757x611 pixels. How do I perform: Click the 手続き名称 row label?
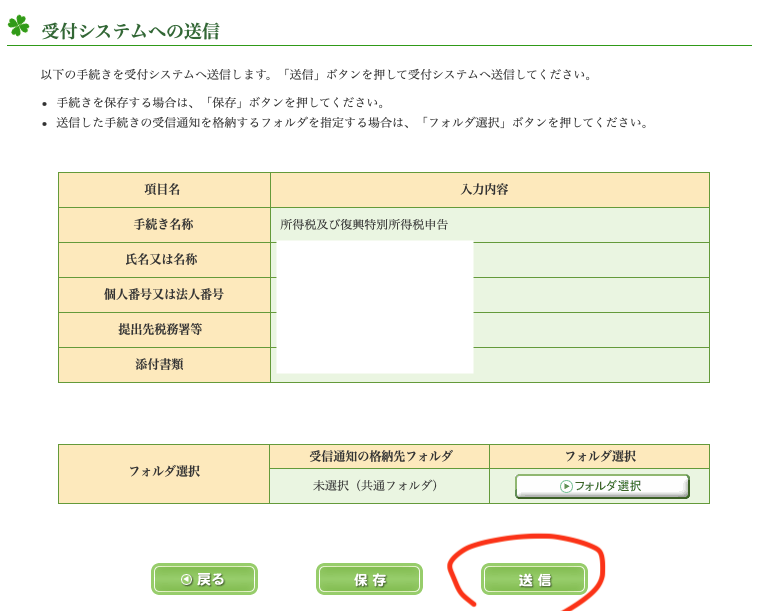[x=163, y=224]
